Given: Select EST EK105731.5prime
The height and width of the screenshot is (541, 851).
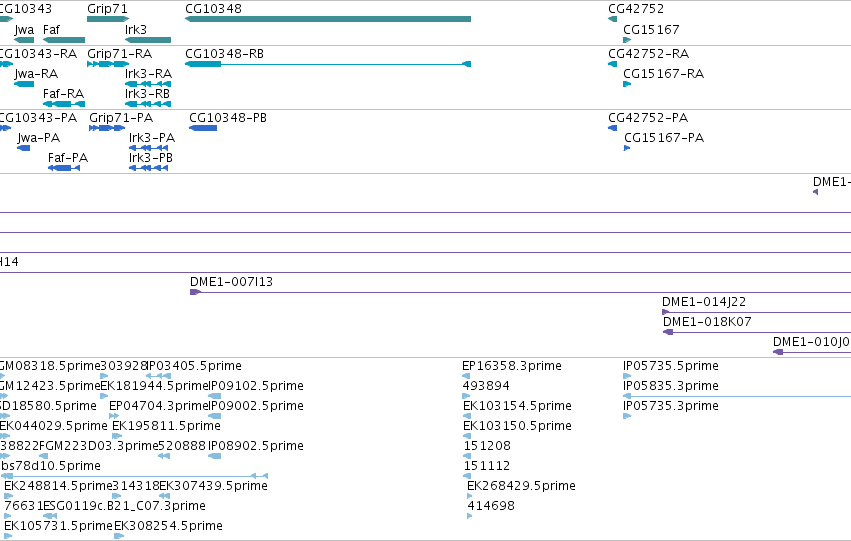Looking at the screenshot, I should tap(58, 526).
